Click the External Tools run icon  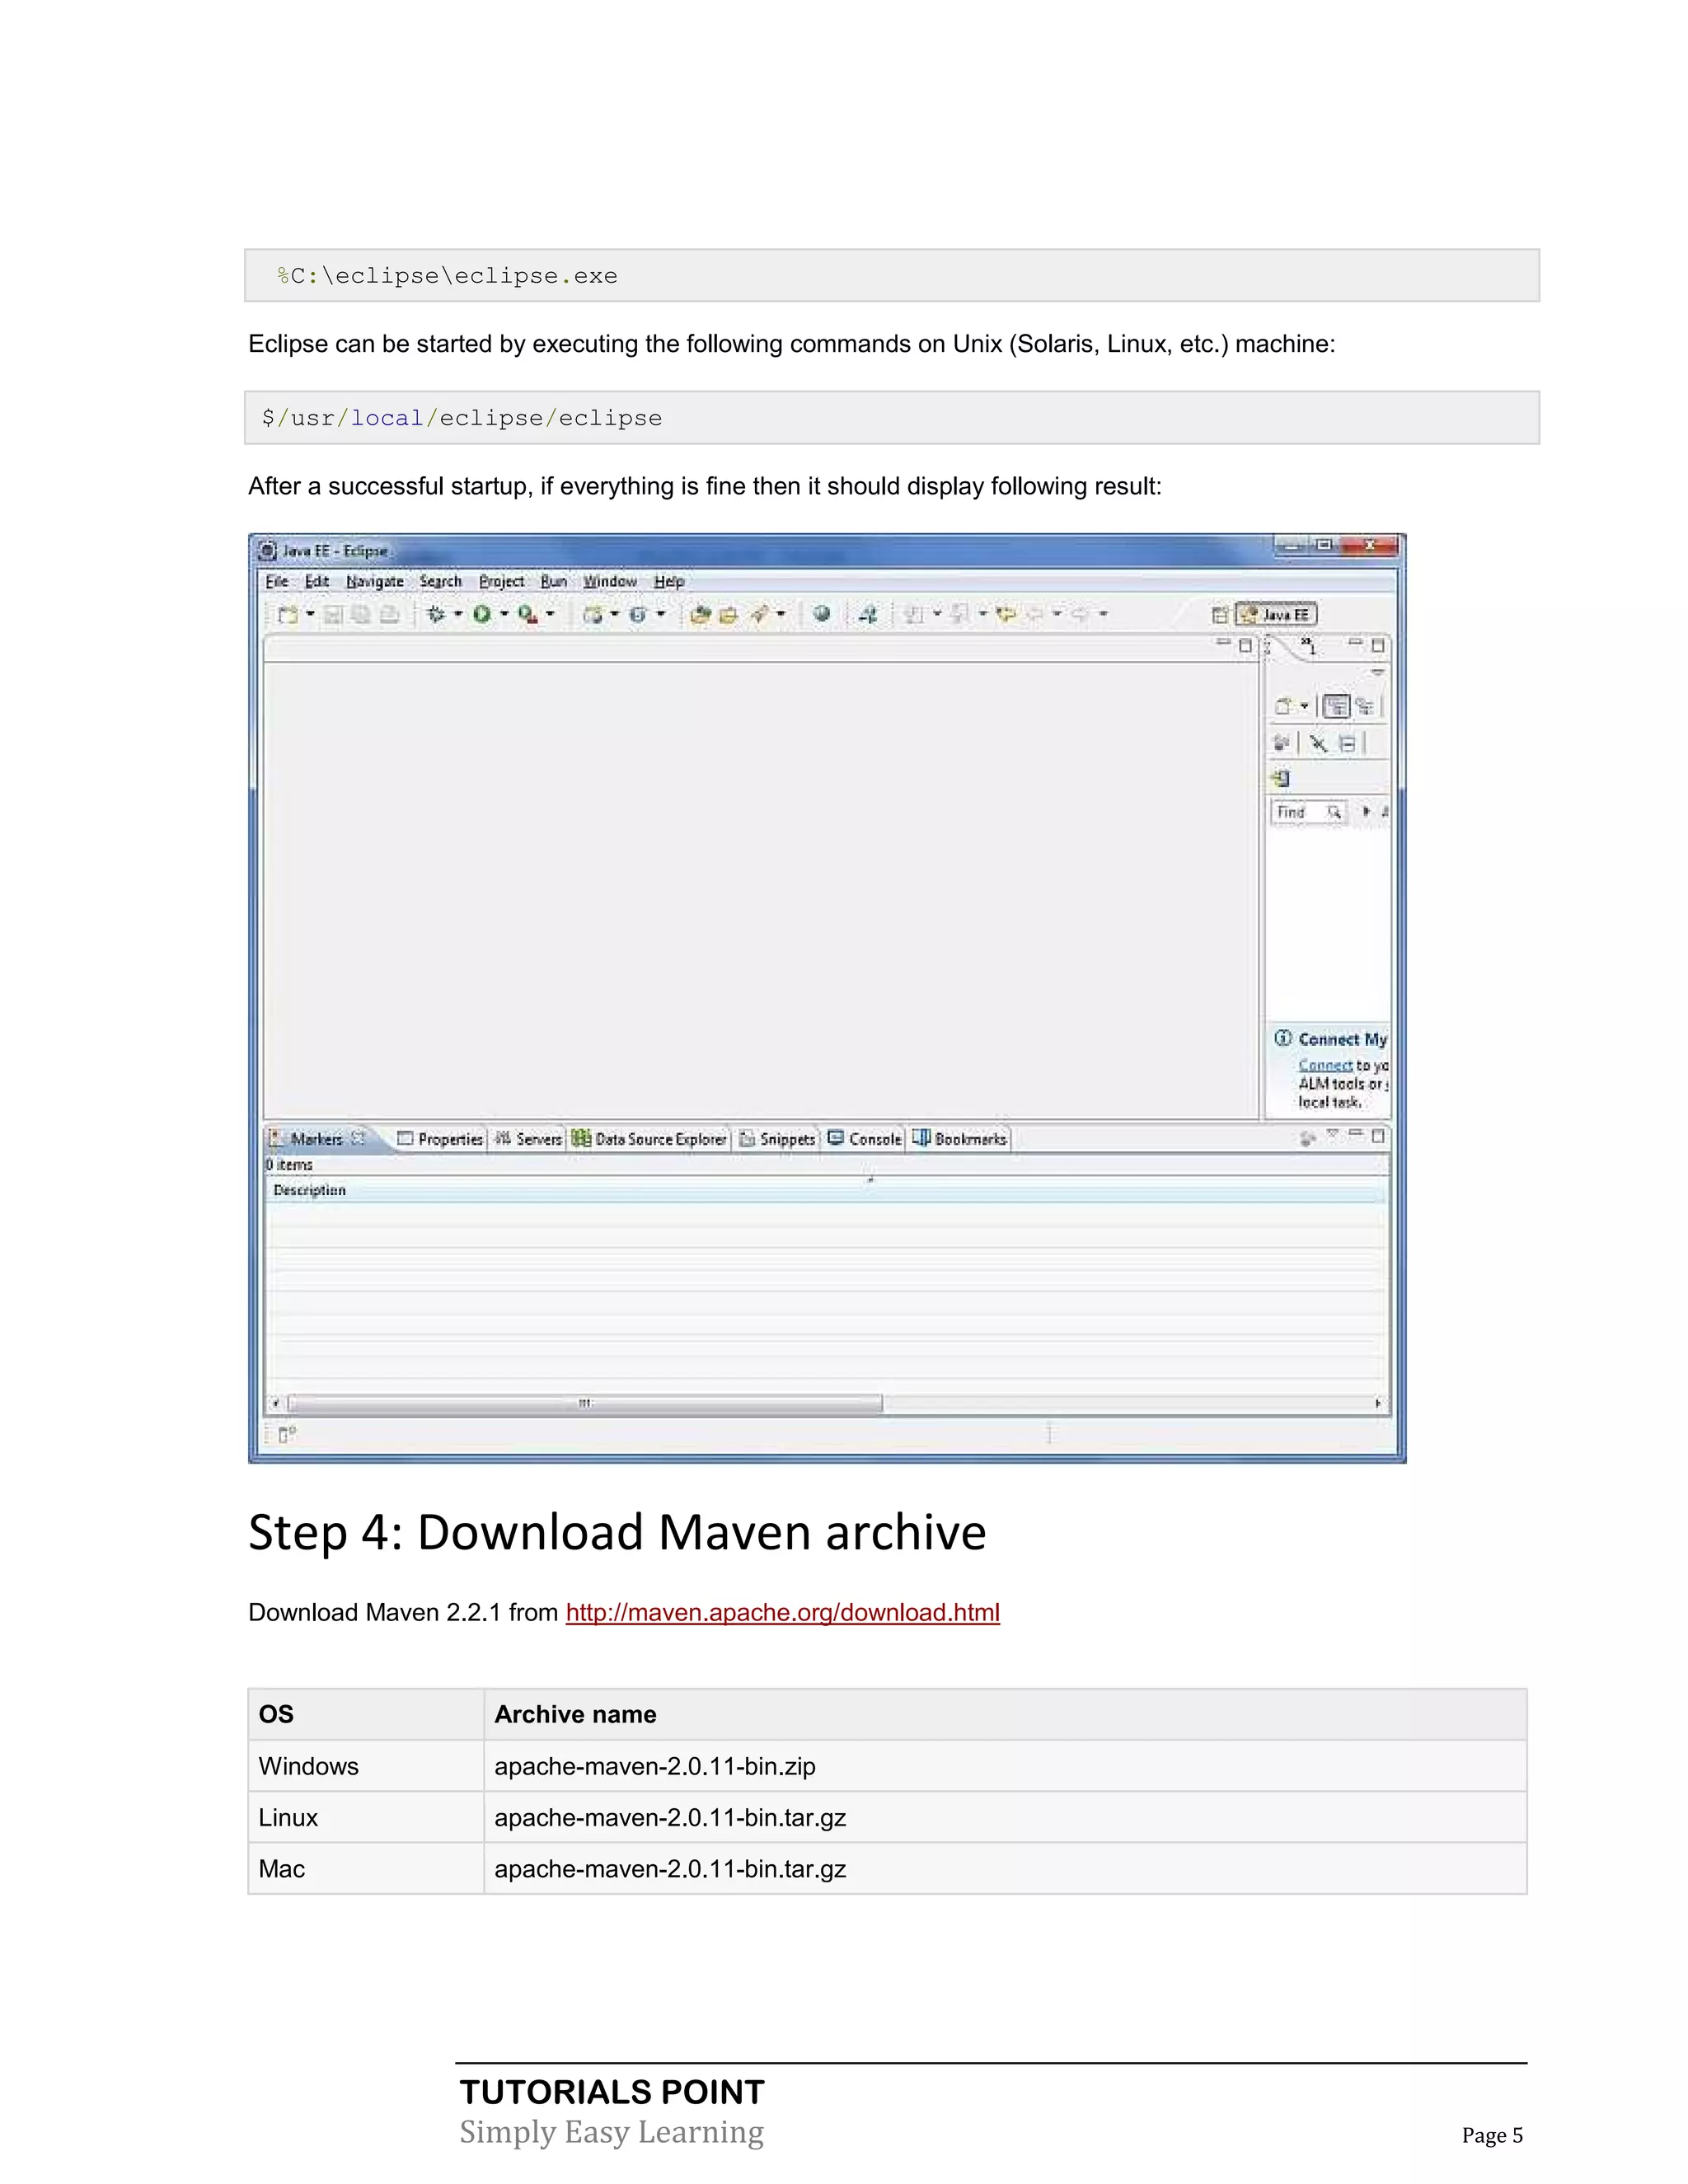coord(527,614)
